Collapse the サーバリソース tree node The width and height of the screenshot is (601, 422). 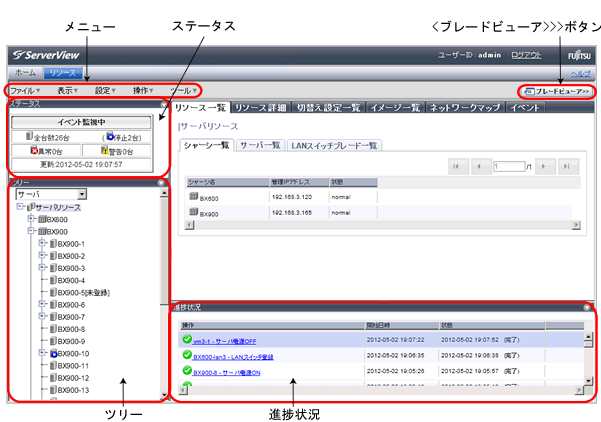(x=20, y=207)
